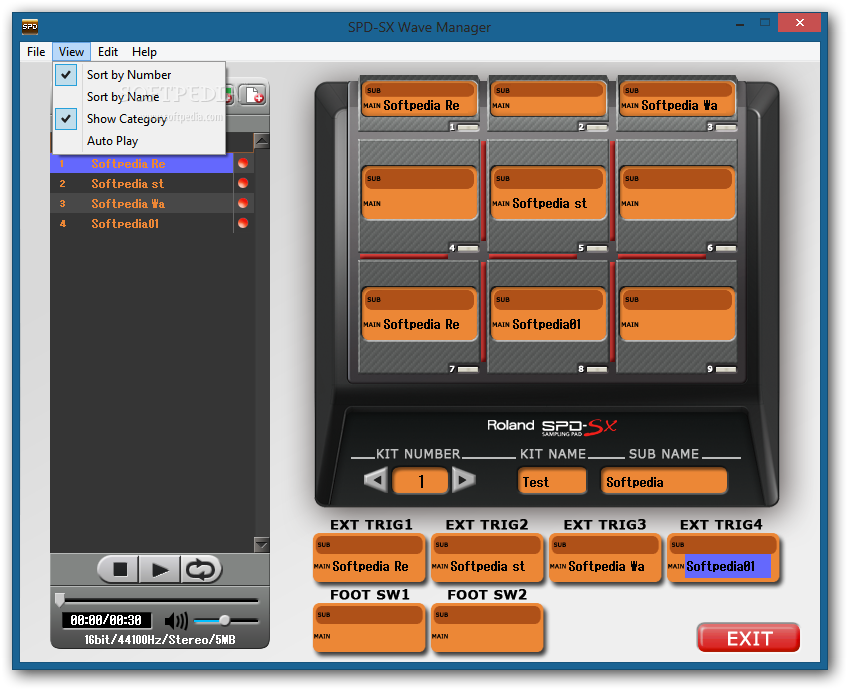The height and width of the screenshot is (690, 848).
Task: Select wave row Softpedia Wa
Action: 142,203
